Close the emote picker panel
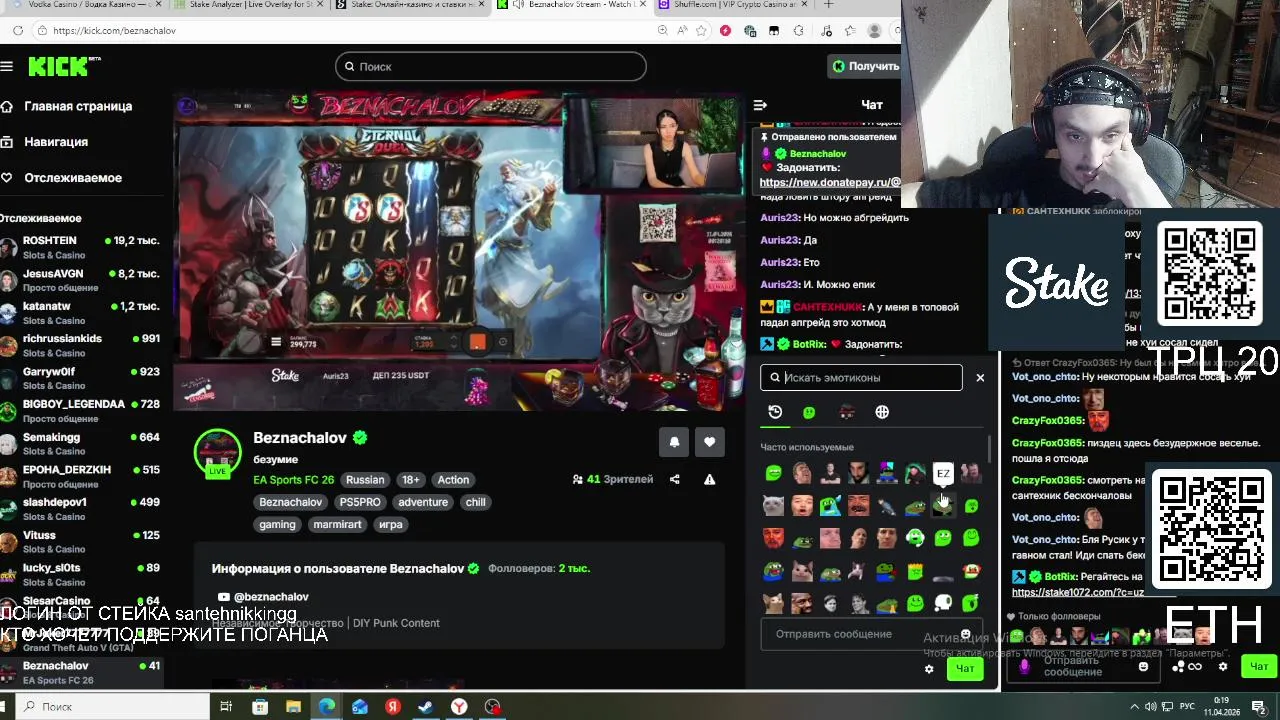Viewport: 1280px width, 720px height. tap(980, 377)
